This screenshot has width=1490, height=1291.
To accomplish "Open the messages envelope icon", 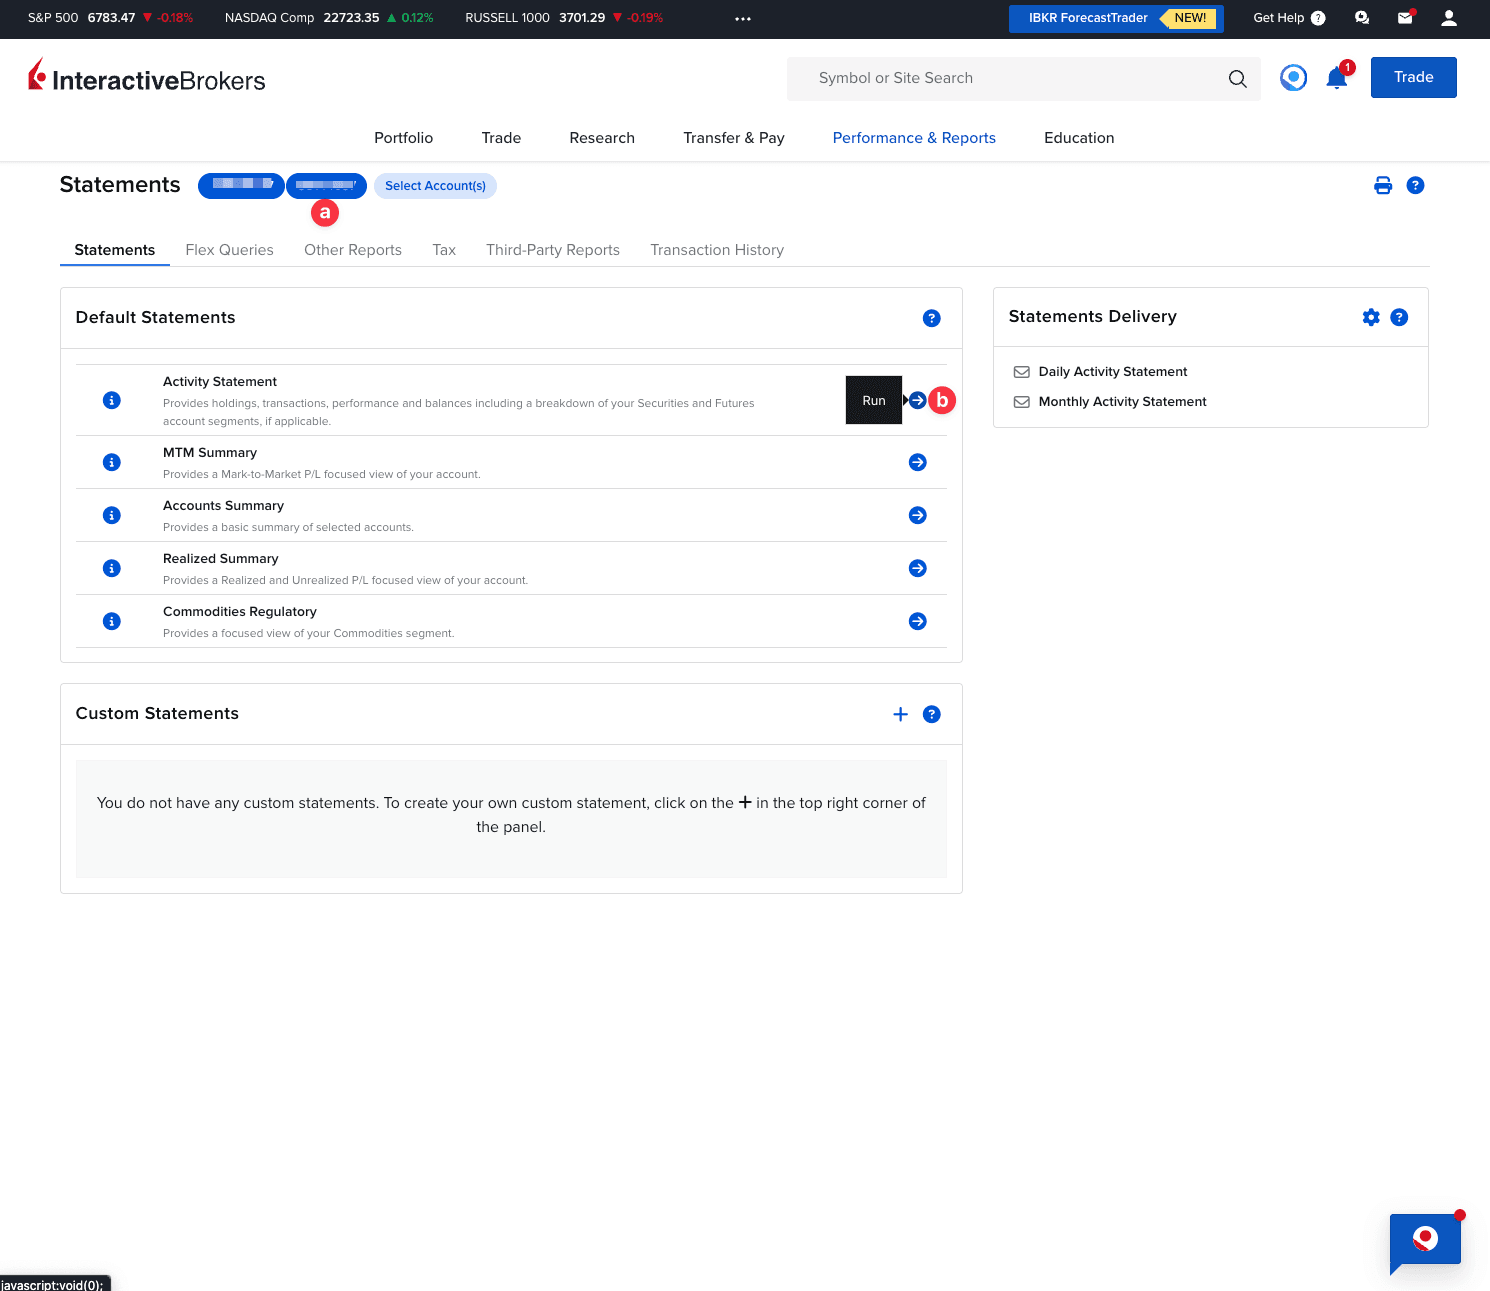I will (1405, 18).
